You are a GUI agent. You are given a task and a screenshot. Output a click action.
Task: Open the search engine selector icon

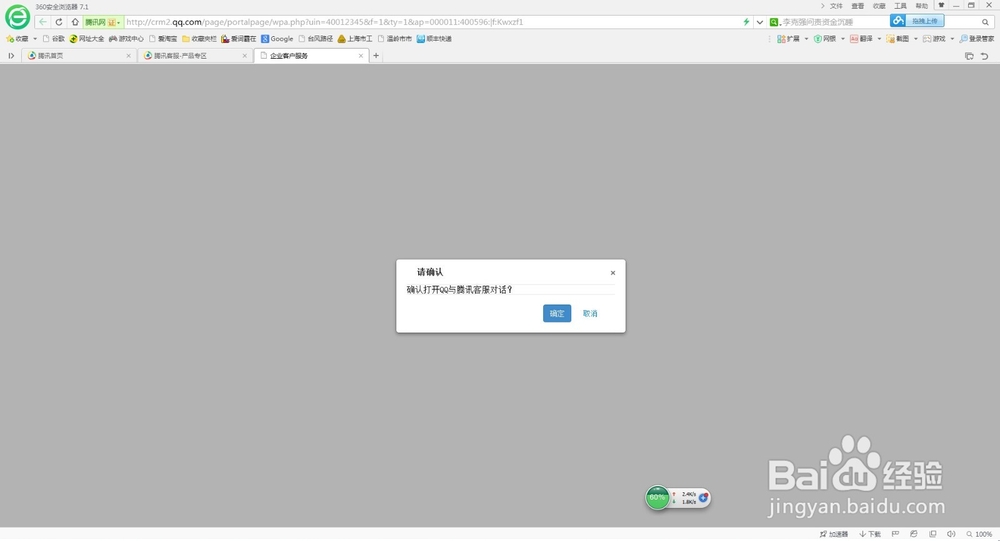click(x=774, y=22)
